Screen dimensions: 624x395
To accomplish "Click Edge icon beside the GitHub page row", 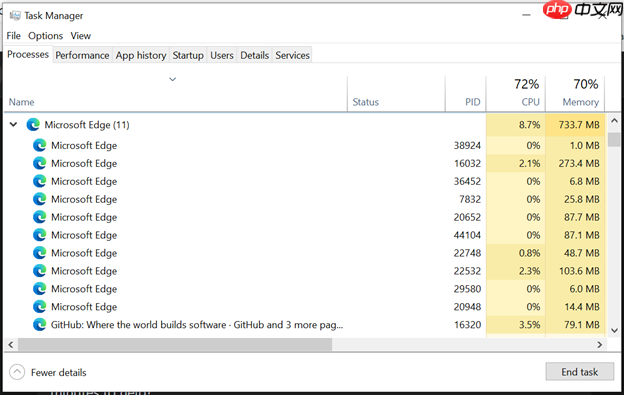I will (39, 325).
